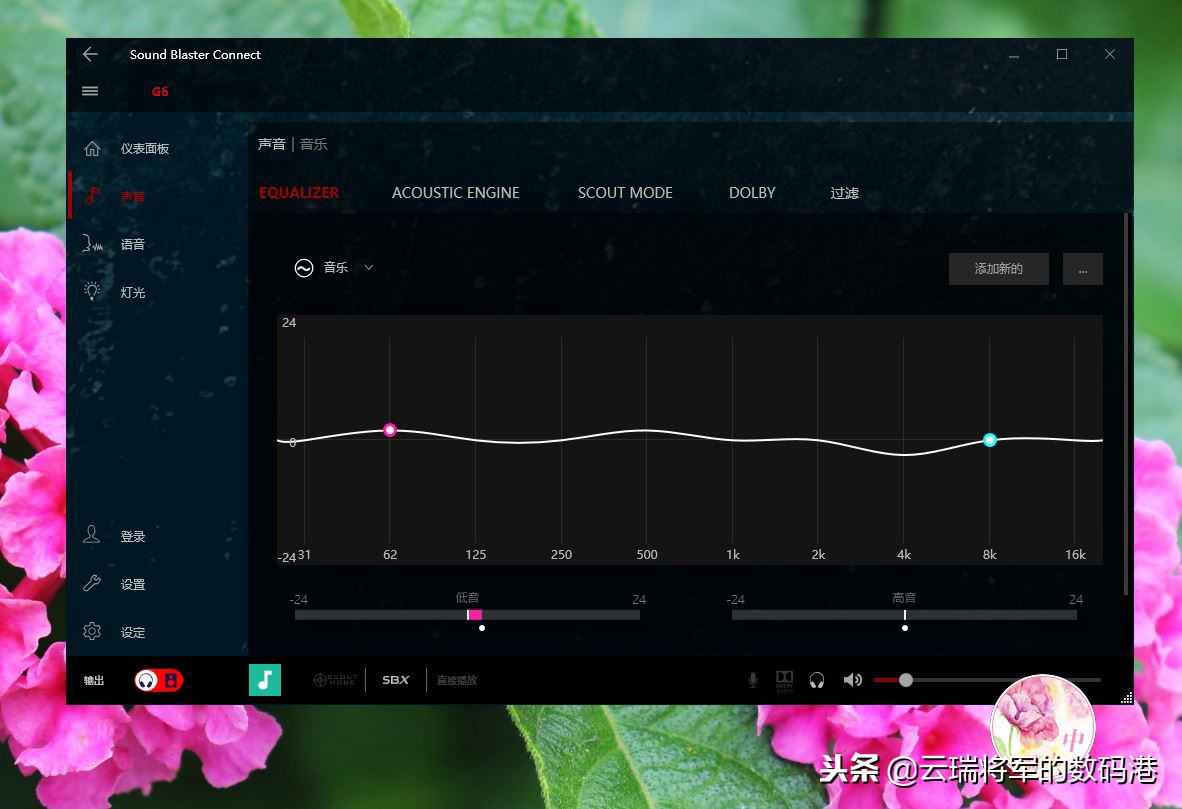
Task: Click the window resize grip corner
Action: [x=1127, y=698]
